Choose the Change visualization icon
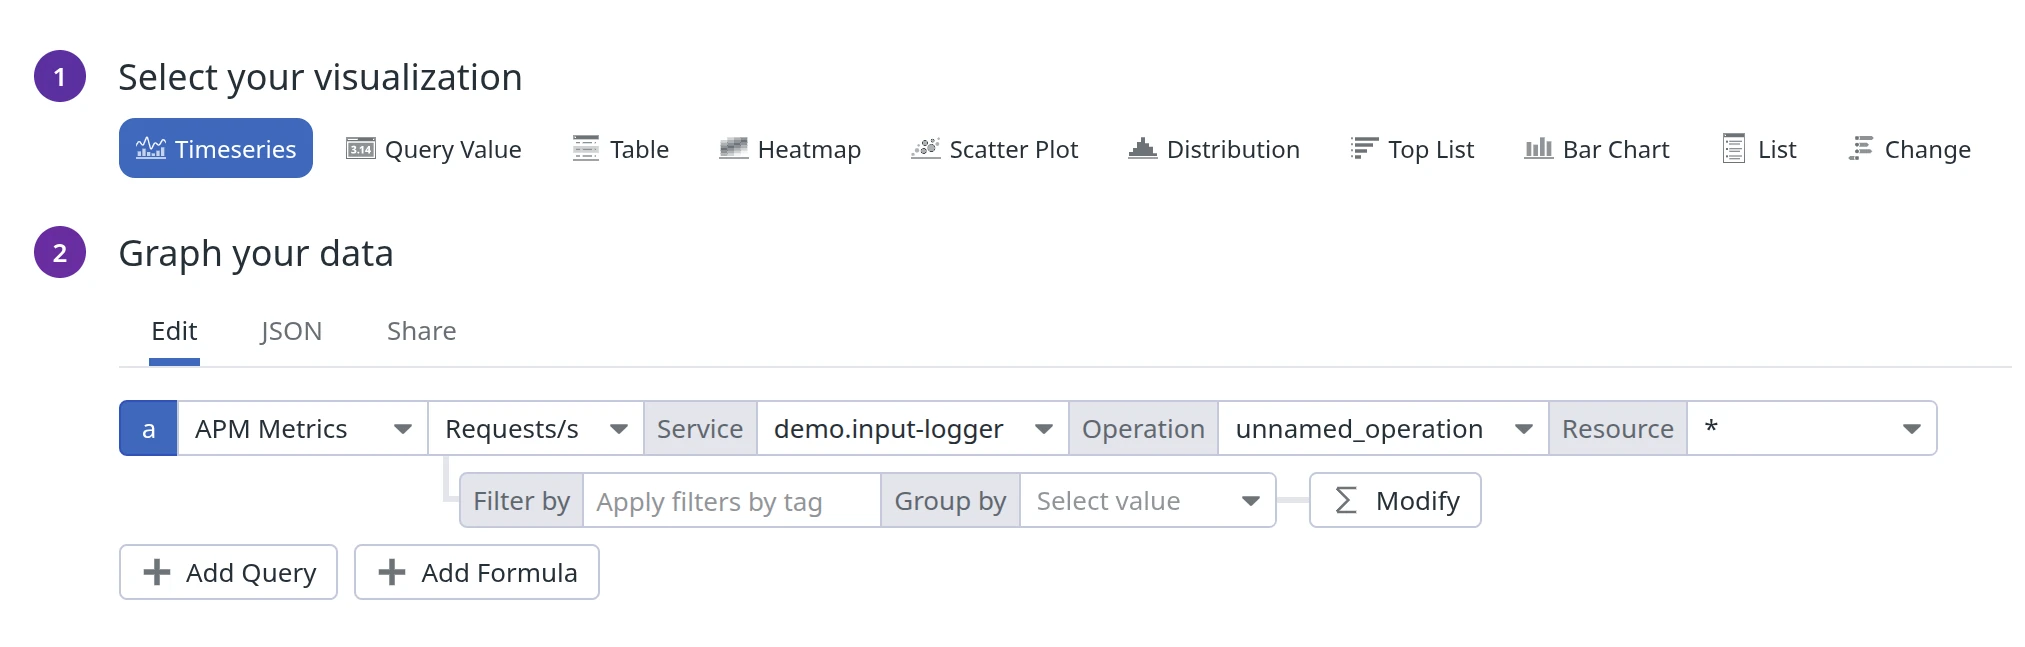This screenshot has width=2025, height=647. coord(1860,149)
